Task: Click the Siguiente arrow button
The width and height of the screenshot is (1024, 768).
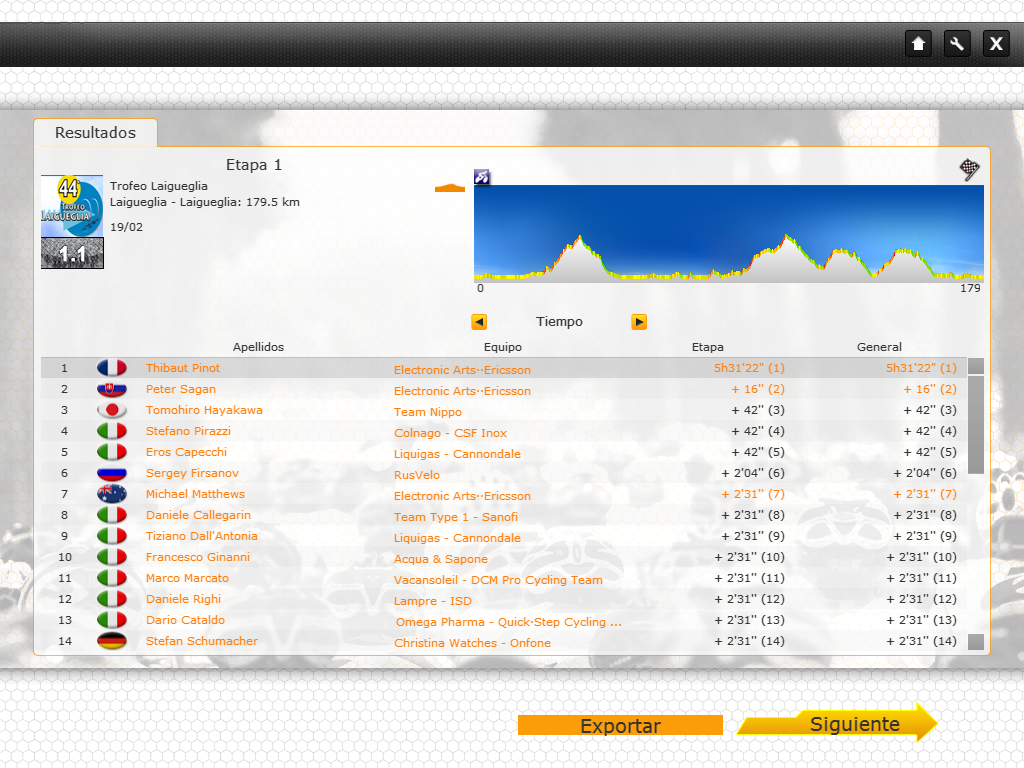Action: click(839, 723)
